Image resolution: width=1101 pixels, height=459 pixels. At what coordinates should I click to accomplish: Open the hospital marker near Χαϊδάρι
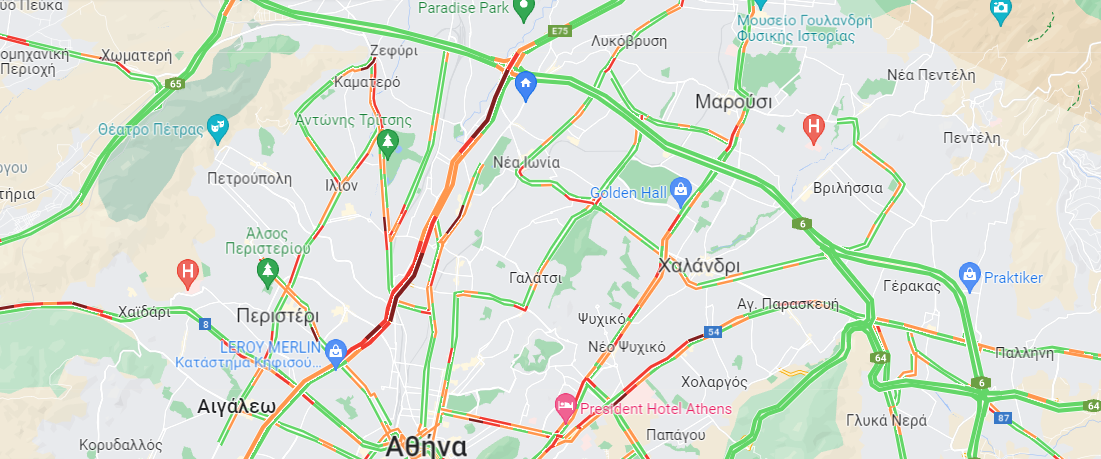point(187,273)
